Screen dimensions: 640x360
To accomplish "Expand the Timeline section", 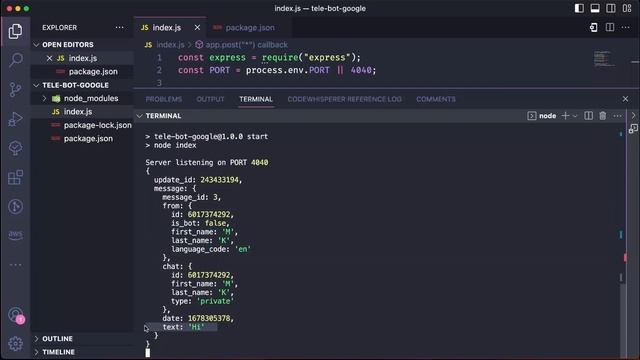I will pyautogui.click(x=58, y=352).
